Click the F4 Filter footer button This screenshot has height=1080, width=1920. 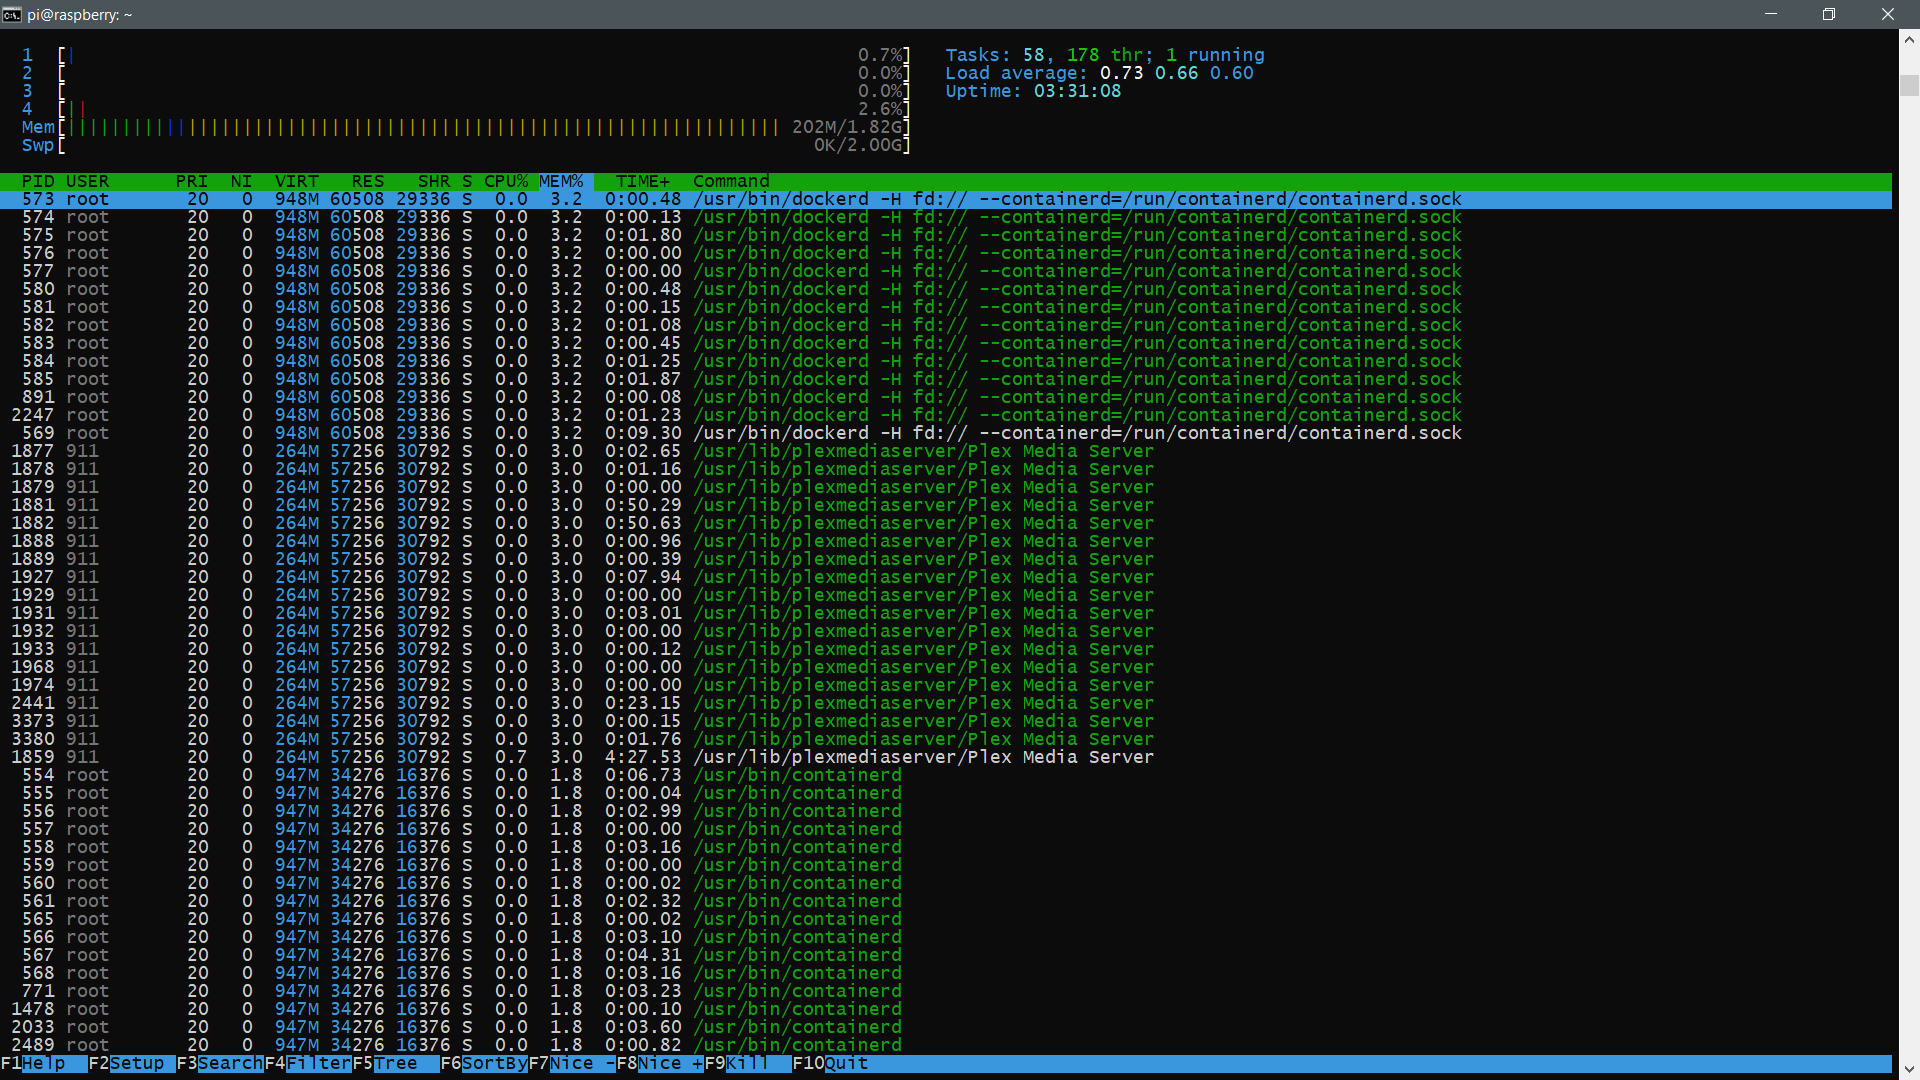coord(308,1063)
